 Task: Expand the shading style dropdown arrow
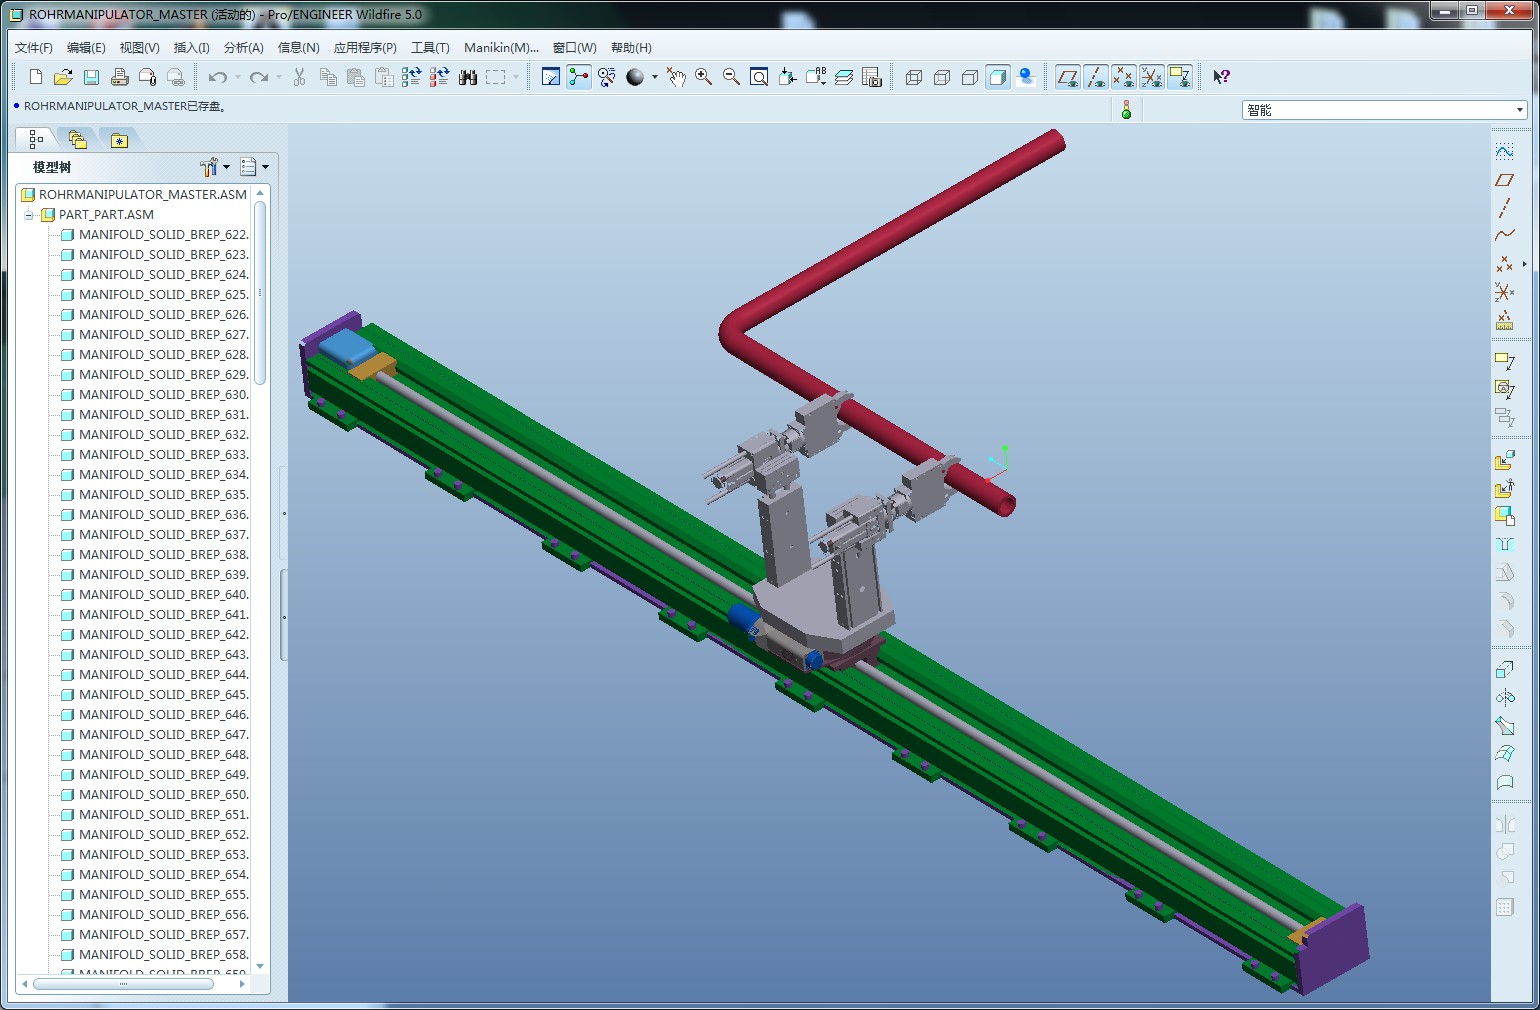point(655,77)
